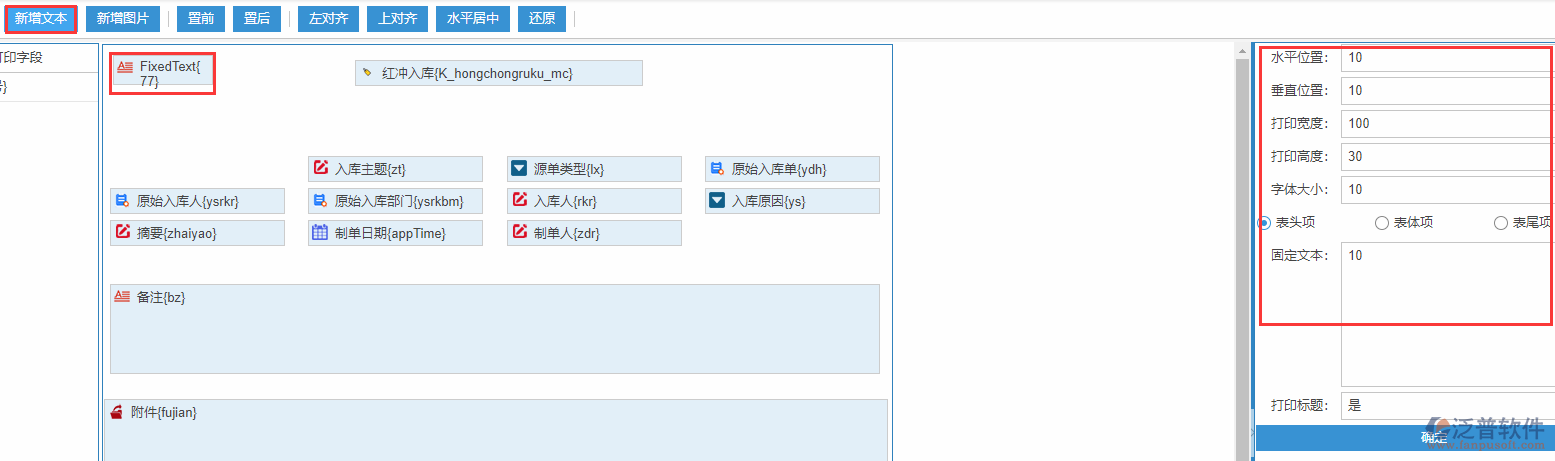Screen dimensions: 1555x461
Task: Open the 打印标题 dropdown
Action: [x=1447, y=406]
